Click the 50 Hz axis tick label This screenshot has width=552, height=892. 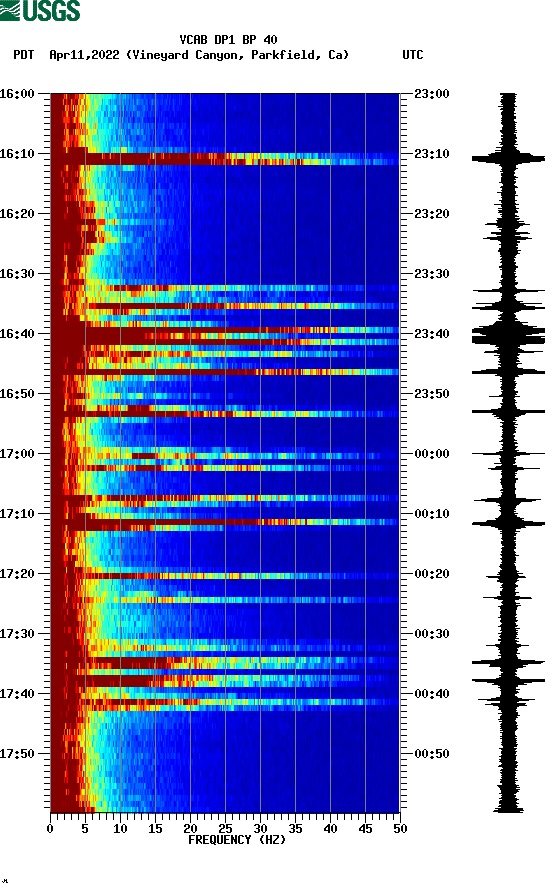(x=400, y=829)
